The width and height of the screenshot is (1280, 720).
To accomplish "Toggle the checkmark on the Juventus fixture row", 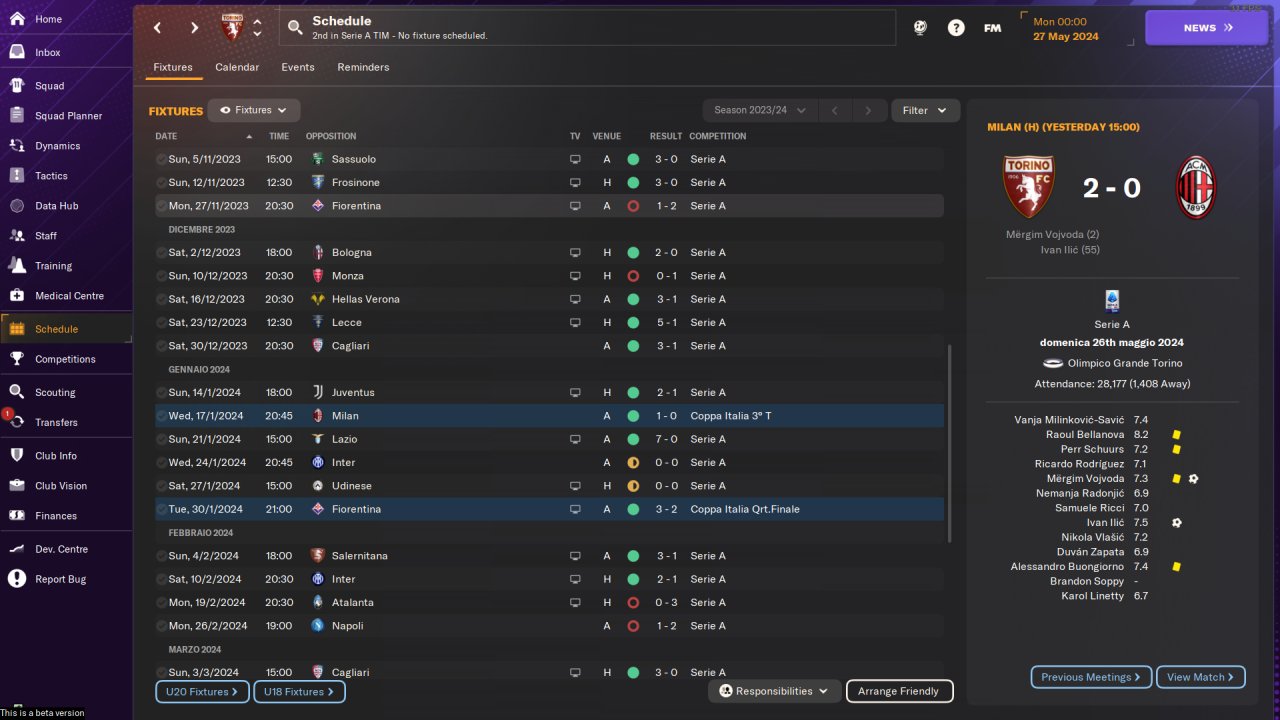I will [x=161, y=392].
